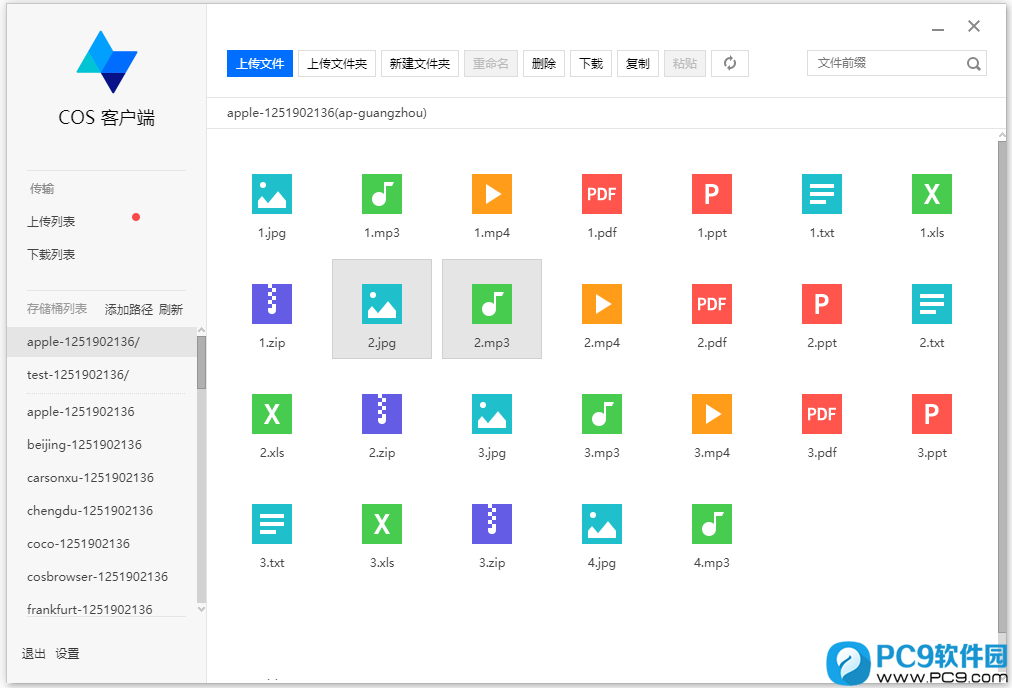Image resolution: width=1012 pixels, height=688 pixels.
Task: Select the 1.mp4 video file icon
Action: click(492, 194)
